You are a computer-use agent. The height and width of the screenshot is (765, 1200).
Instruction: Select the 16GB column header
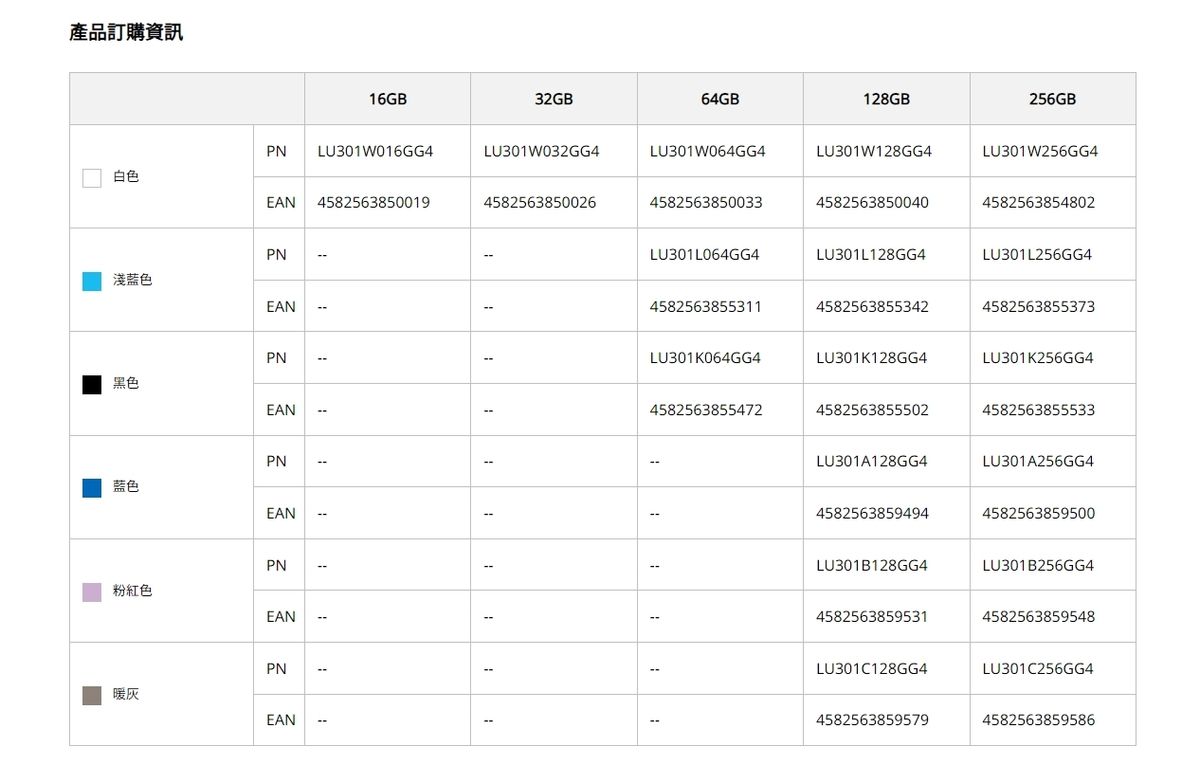coord(388,99)
